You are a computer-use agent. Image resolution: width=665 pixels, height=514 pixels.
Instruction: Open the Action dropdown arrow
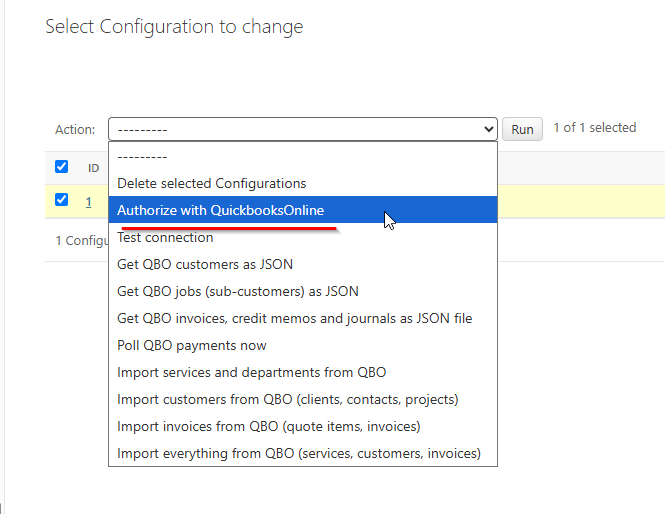point(489,129)
